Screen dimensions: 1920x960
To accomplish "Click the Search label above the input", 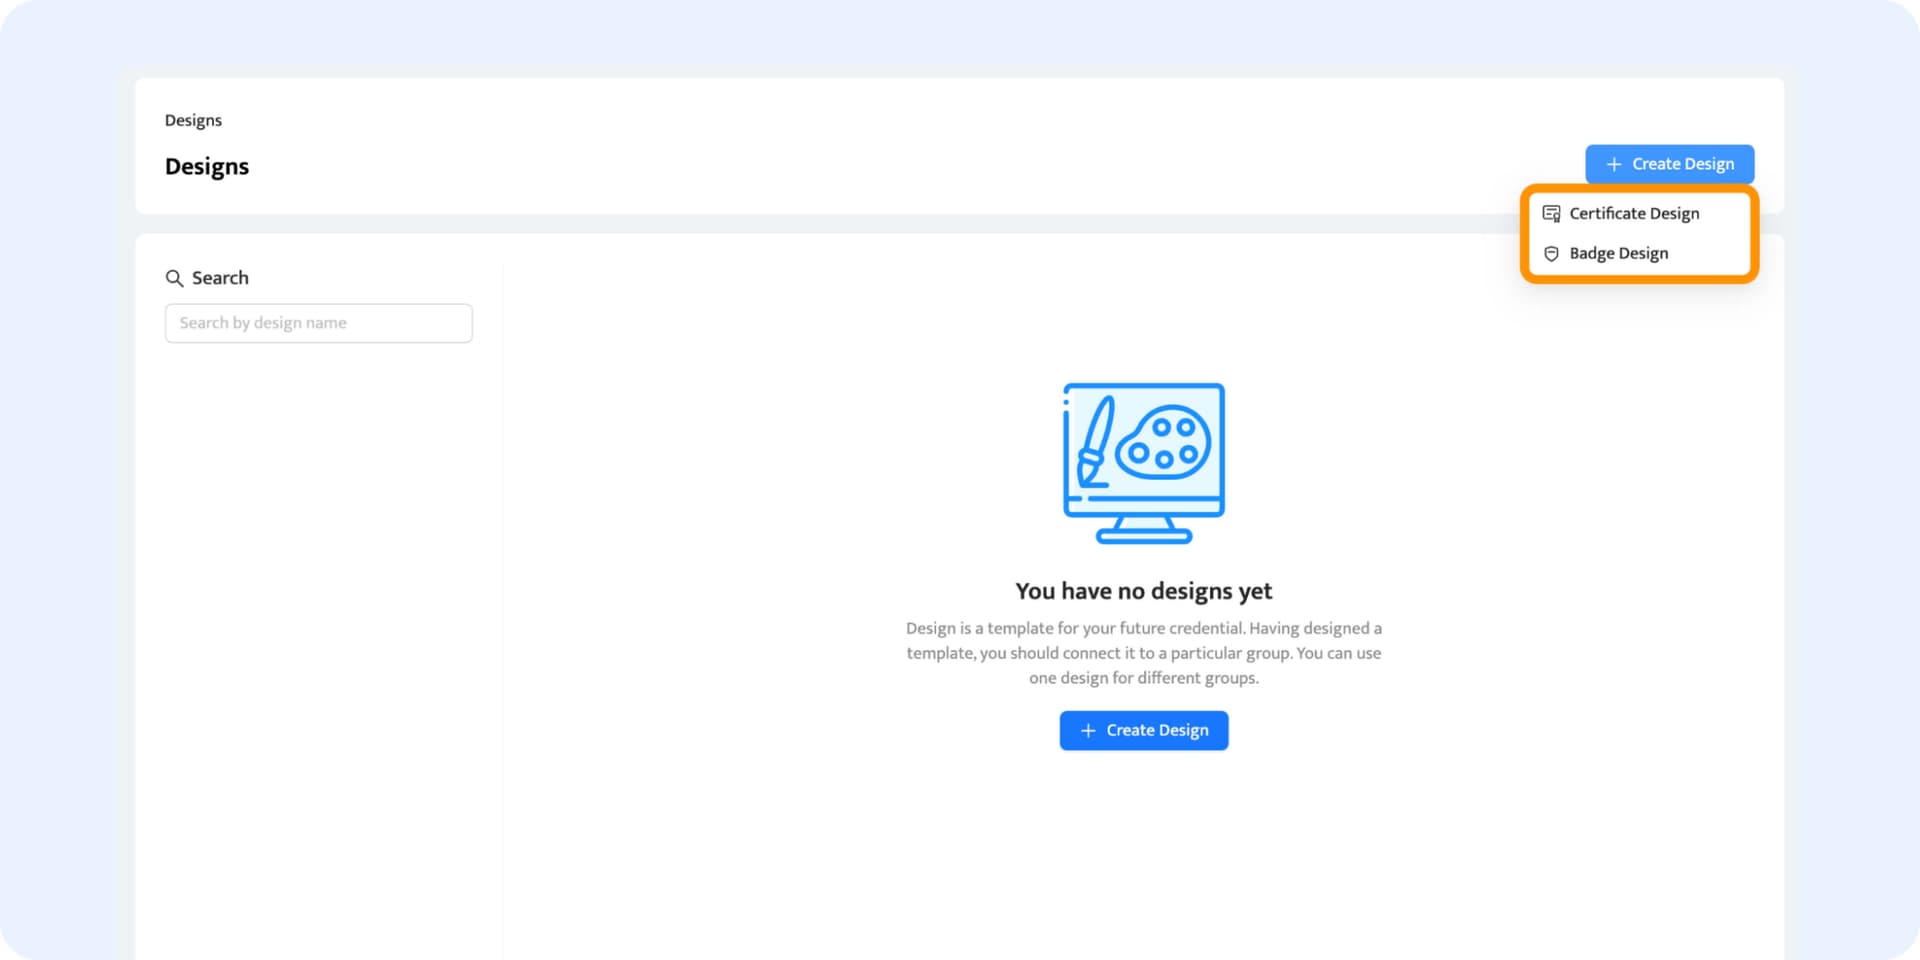I will tap(220, 278).
